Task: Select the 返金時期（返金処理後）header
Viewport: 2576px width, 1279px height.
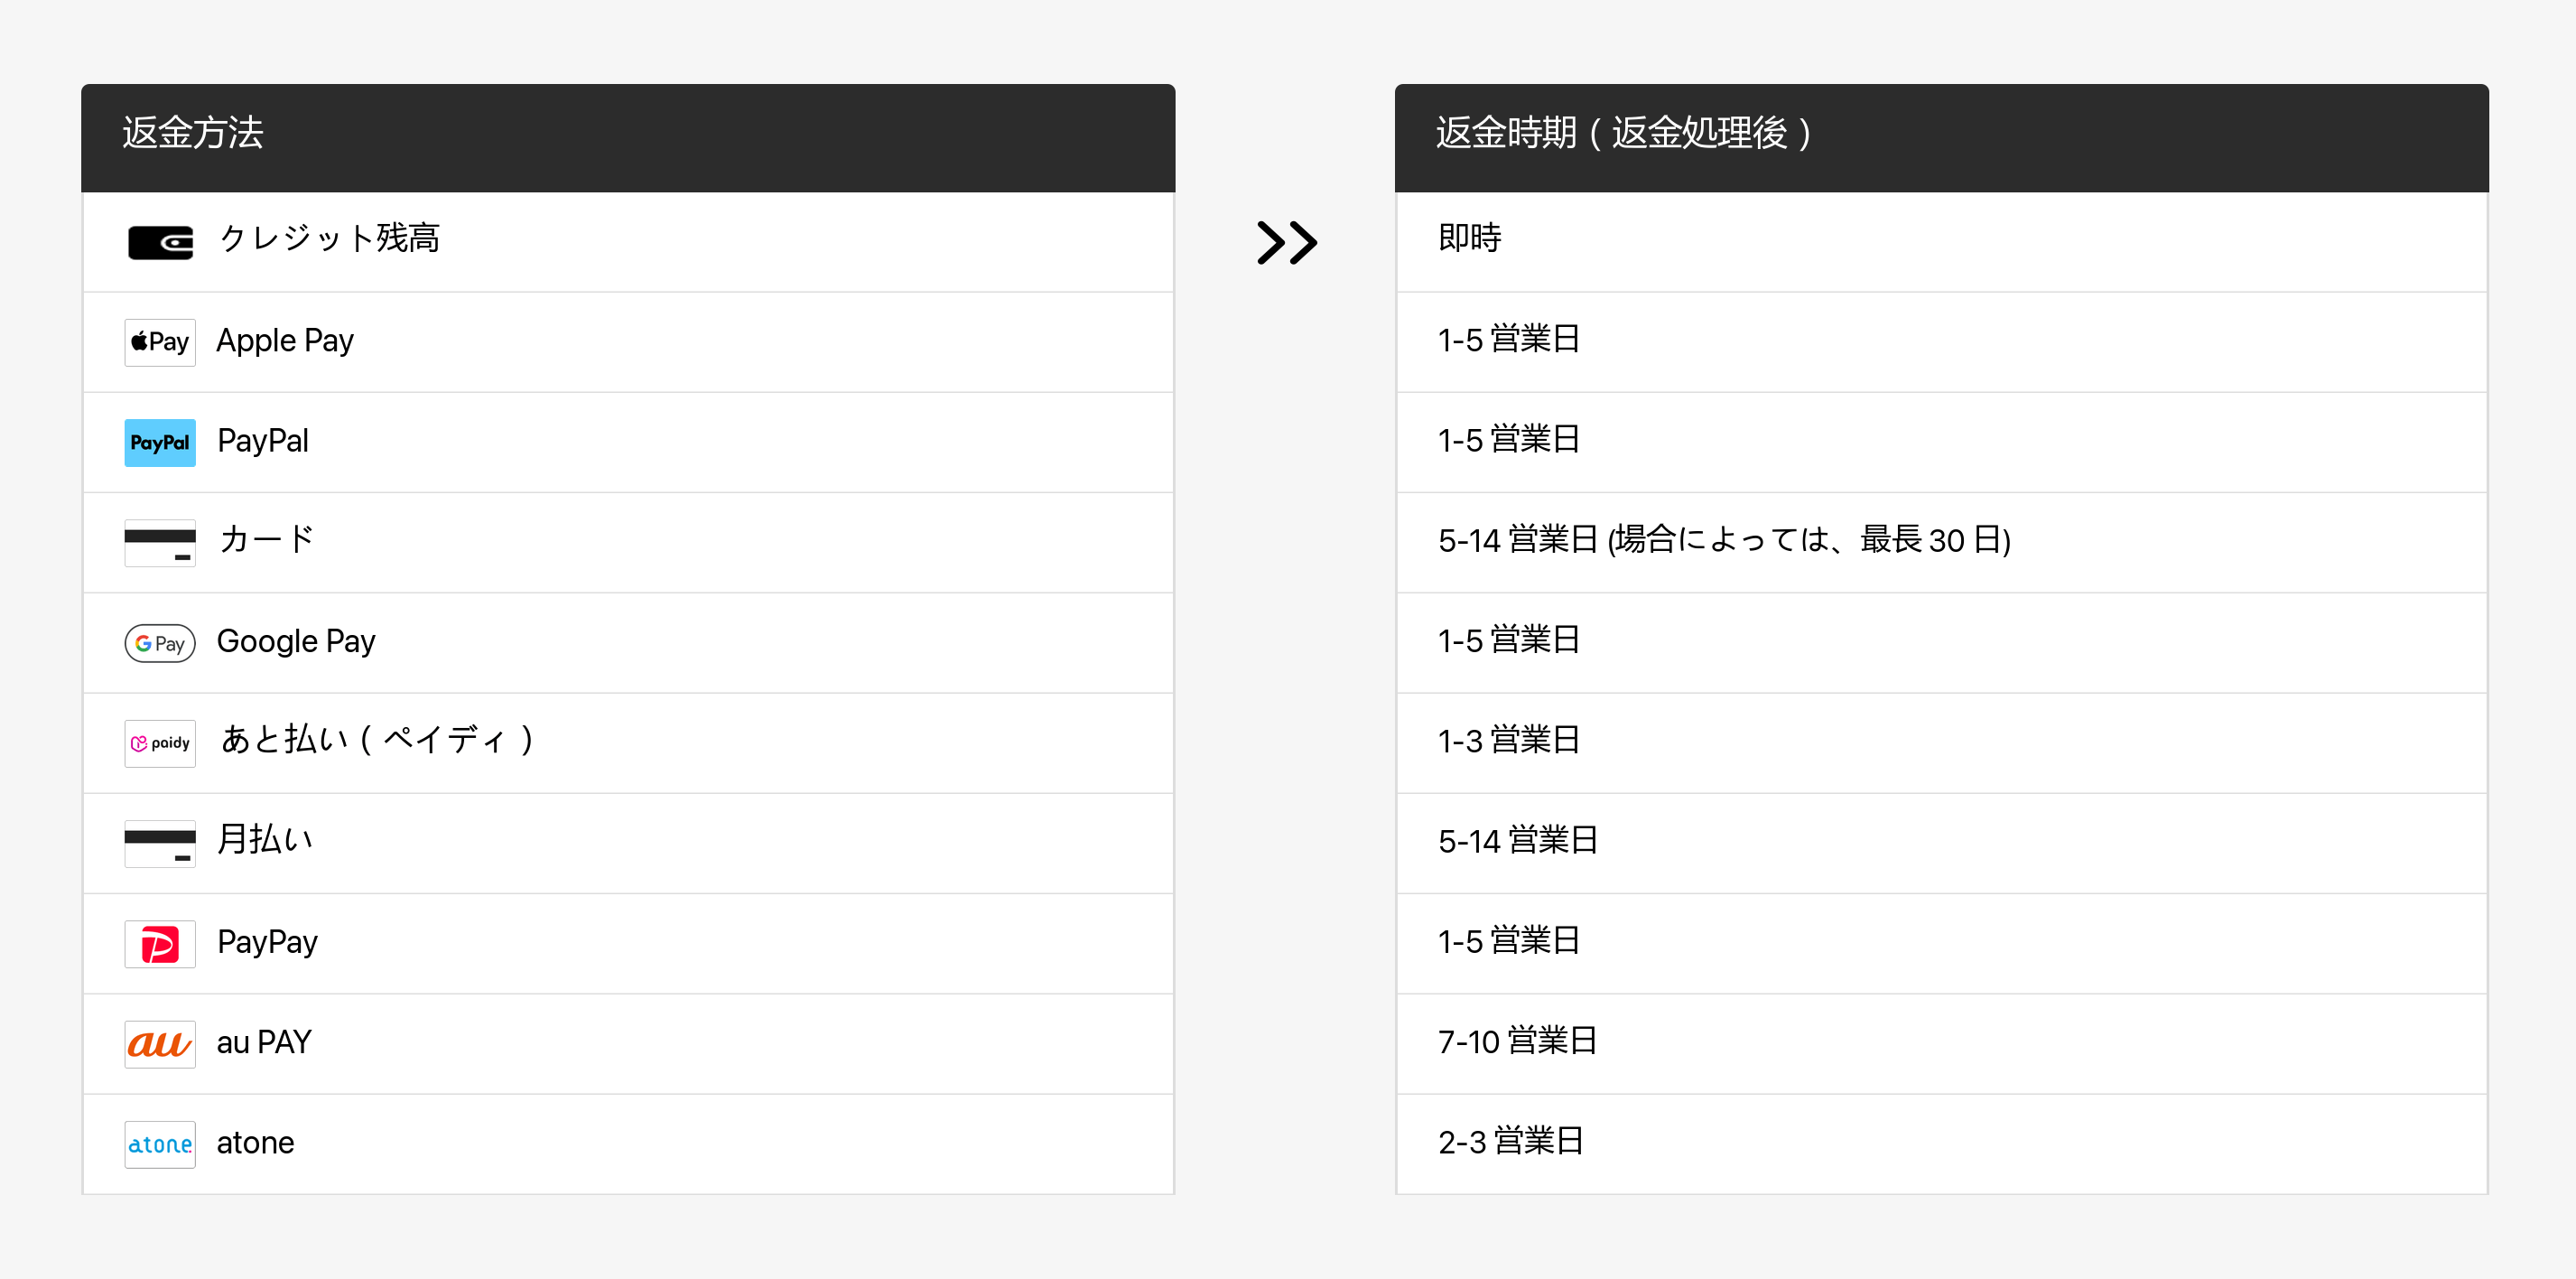Action: [x=1622, y=133]
